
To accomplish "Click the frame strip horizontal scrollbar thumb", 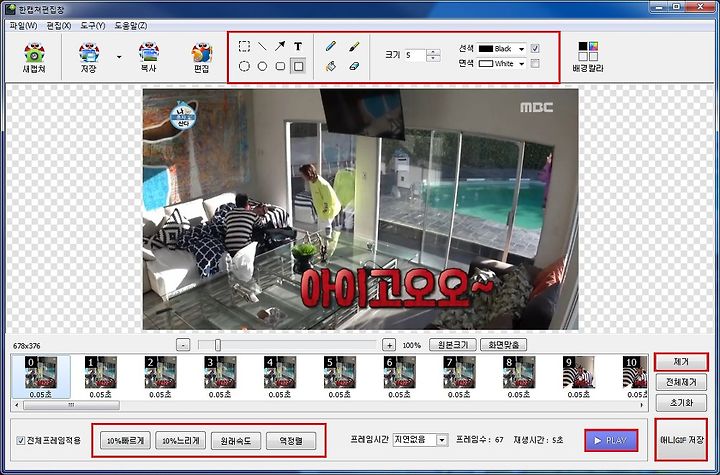I will pos(71,405).
